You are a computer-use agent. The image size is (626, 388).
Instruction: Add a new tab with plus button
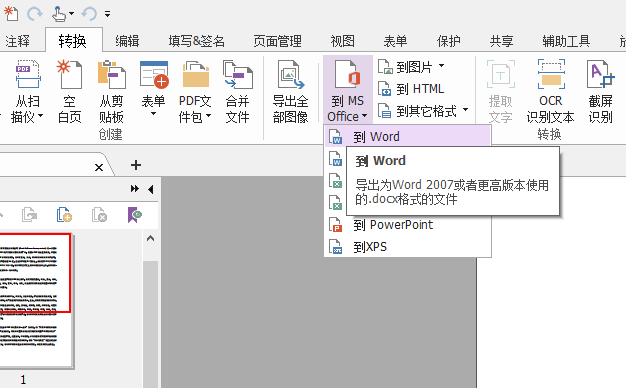point(136,165)
